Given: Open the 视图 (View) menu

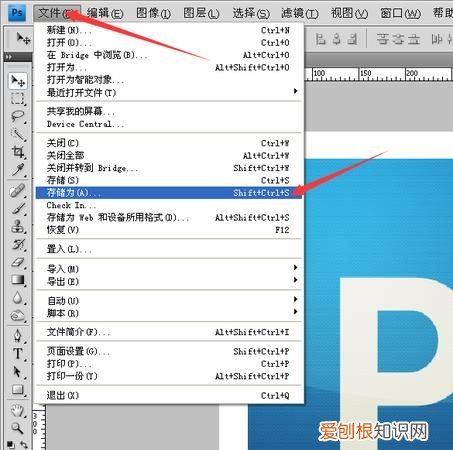Looking at the screenshot, I should tap(349, 13).
